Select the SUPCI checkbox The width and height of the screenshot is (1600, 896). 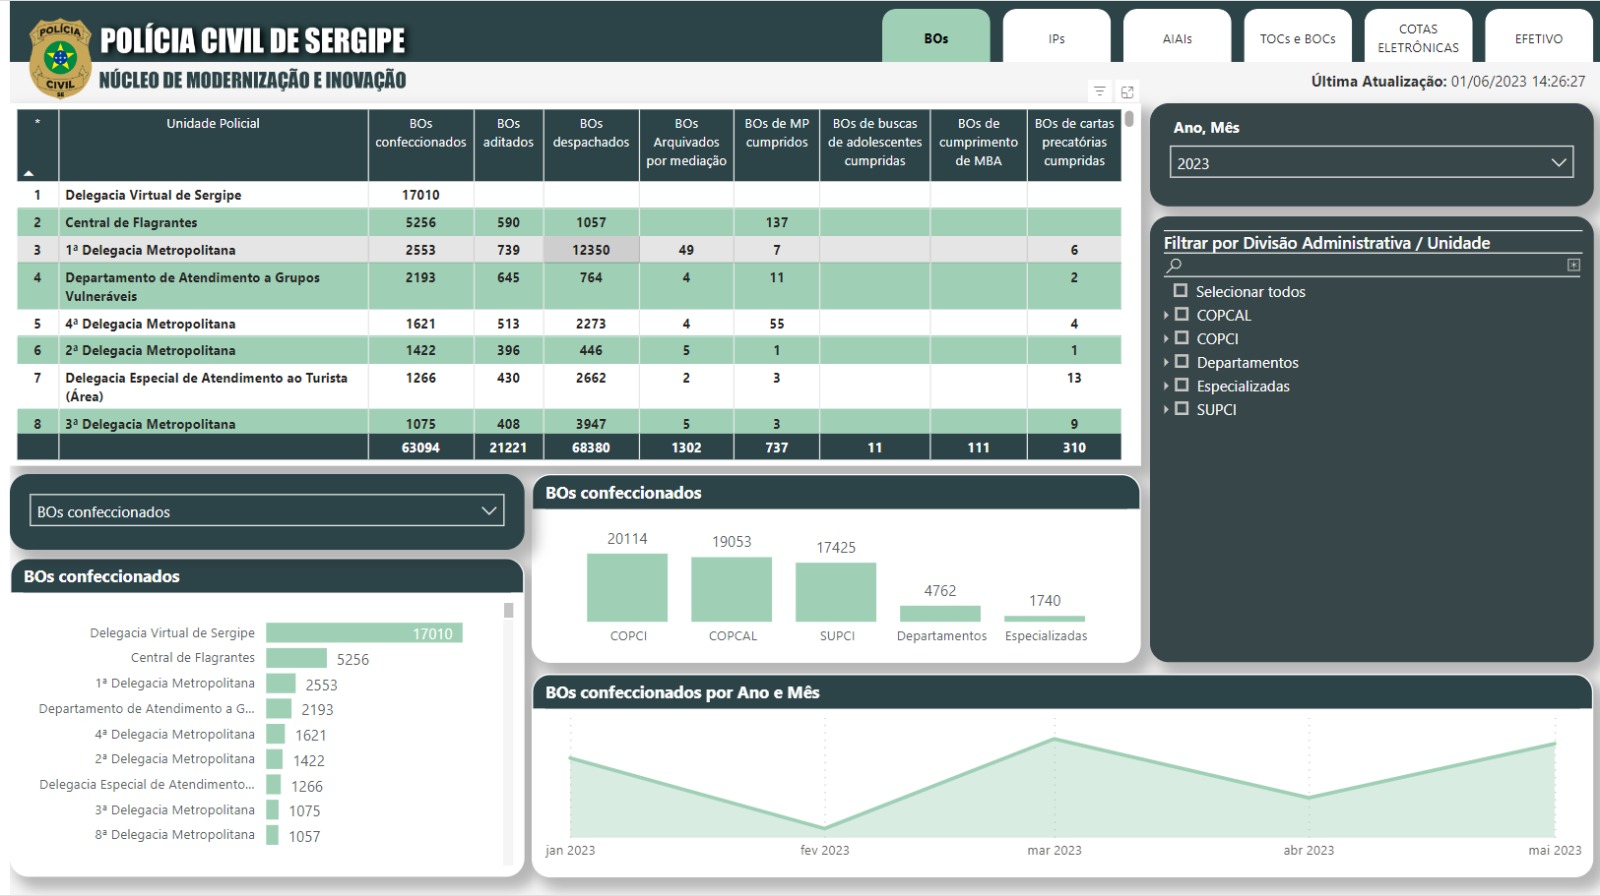pyautogui.click(x=1182, y=409)
